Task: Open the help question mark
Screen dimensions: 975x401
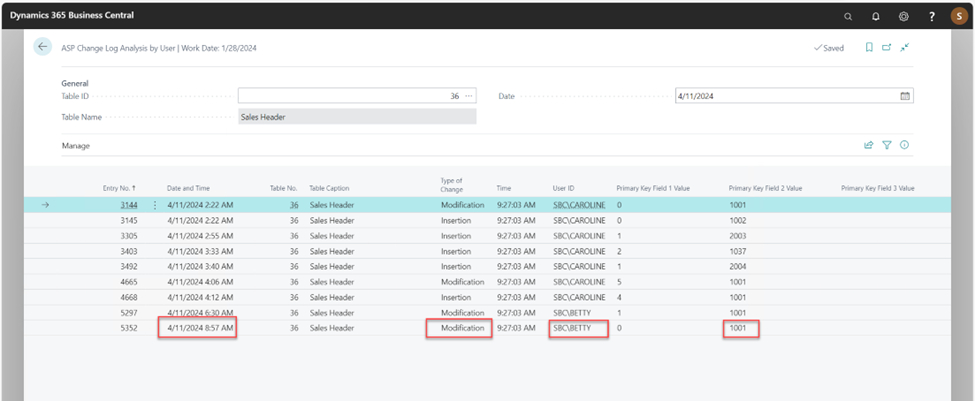Action: point(931,17)
